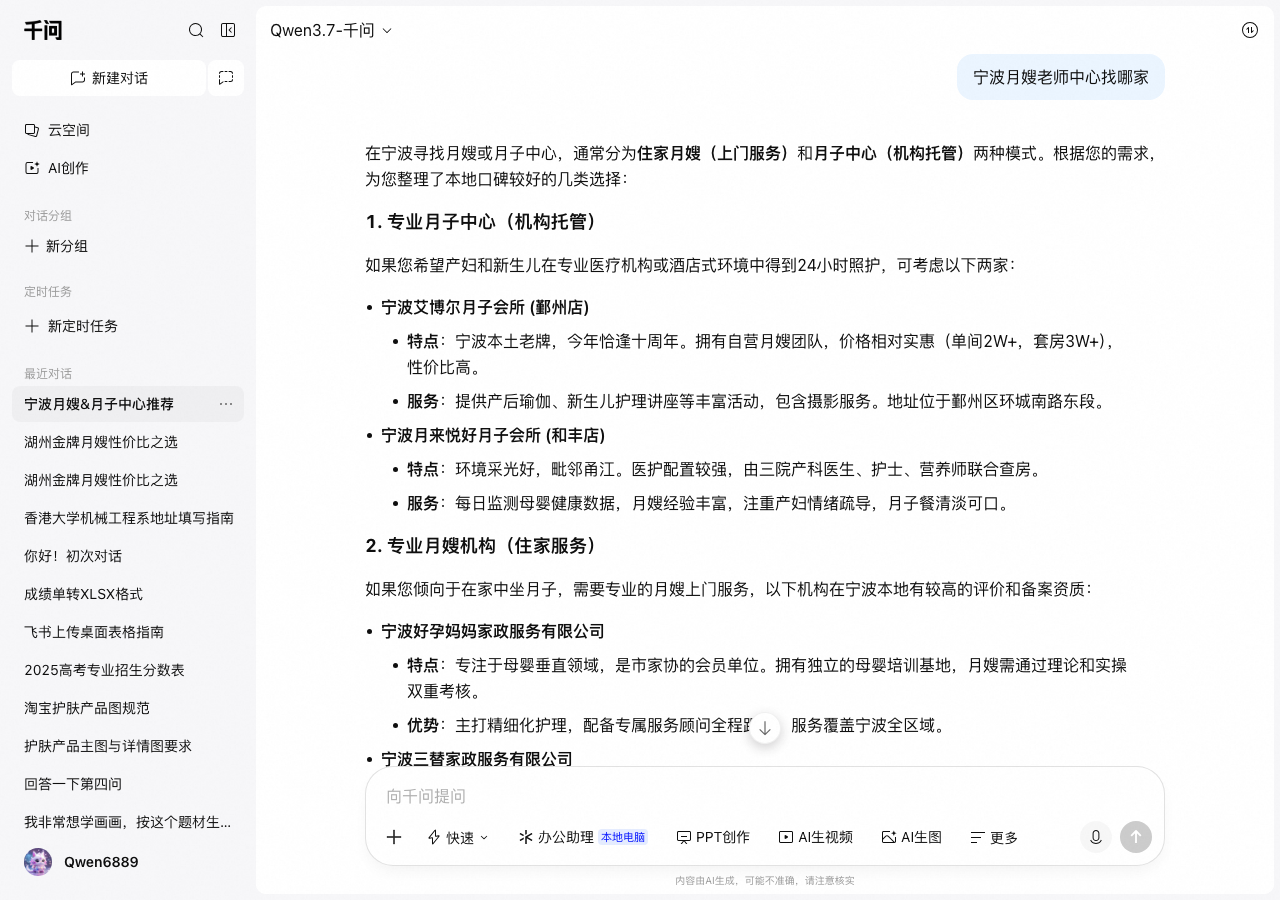Image resolution: width=1280 pixels, height=900 pixels.
Task: Open the 飞书上传桌面表格指南 conversation
Action: pos(128,632)
